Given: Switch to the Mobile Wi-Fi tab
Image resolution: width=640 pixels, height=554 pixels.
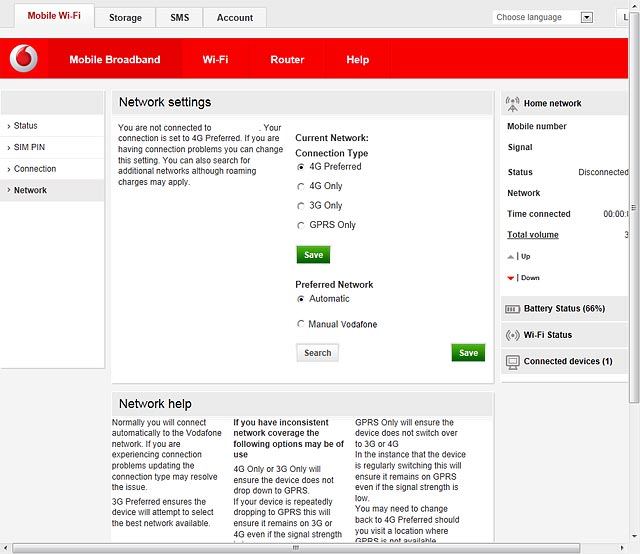Looking at the screenshot, I should (54, 16).
